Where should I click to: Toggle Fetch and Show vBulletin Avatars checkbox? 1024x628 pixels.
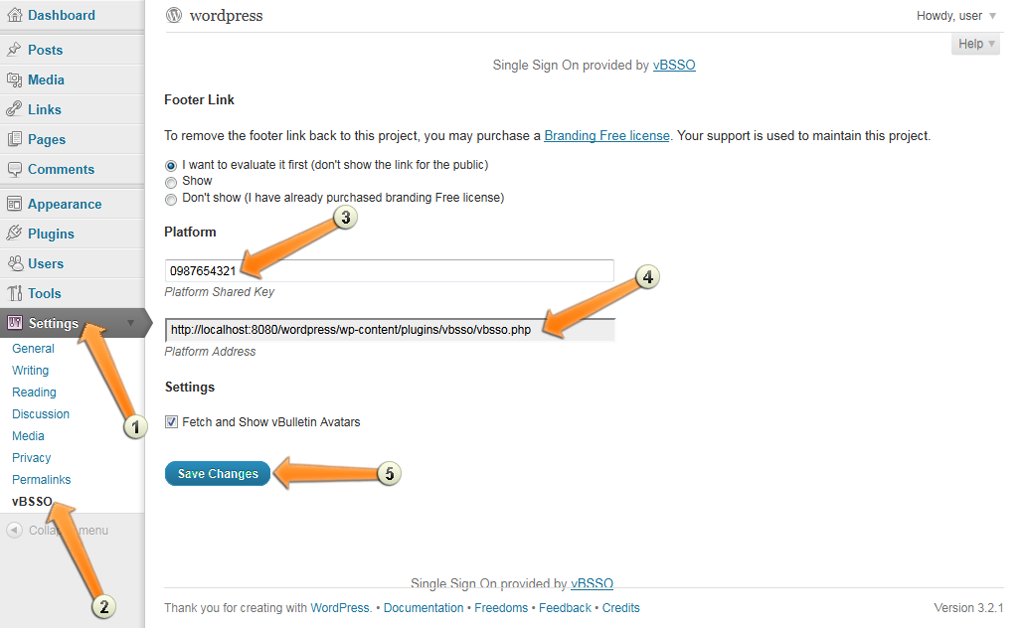pyautogui.click(x=171, y=422)
